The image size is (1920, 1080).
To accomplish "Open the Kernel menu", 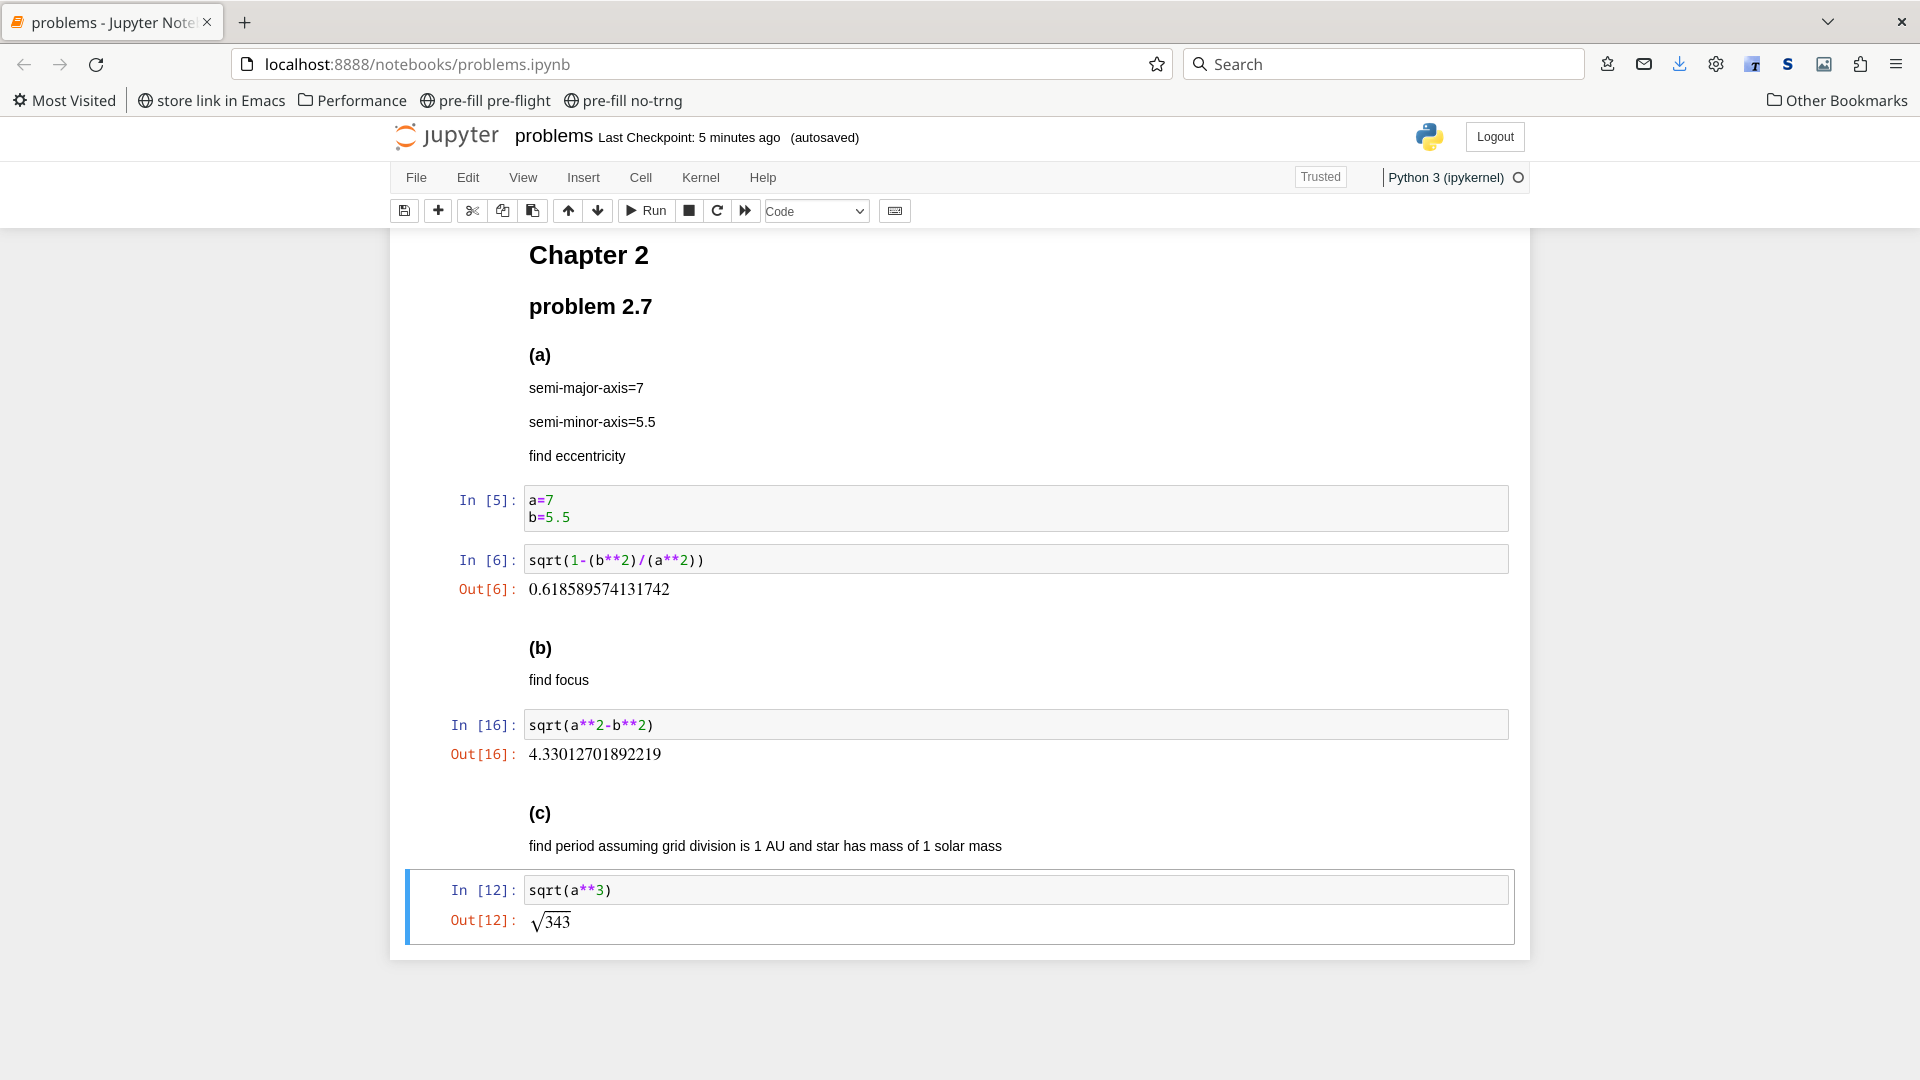I will coord(700,178).
